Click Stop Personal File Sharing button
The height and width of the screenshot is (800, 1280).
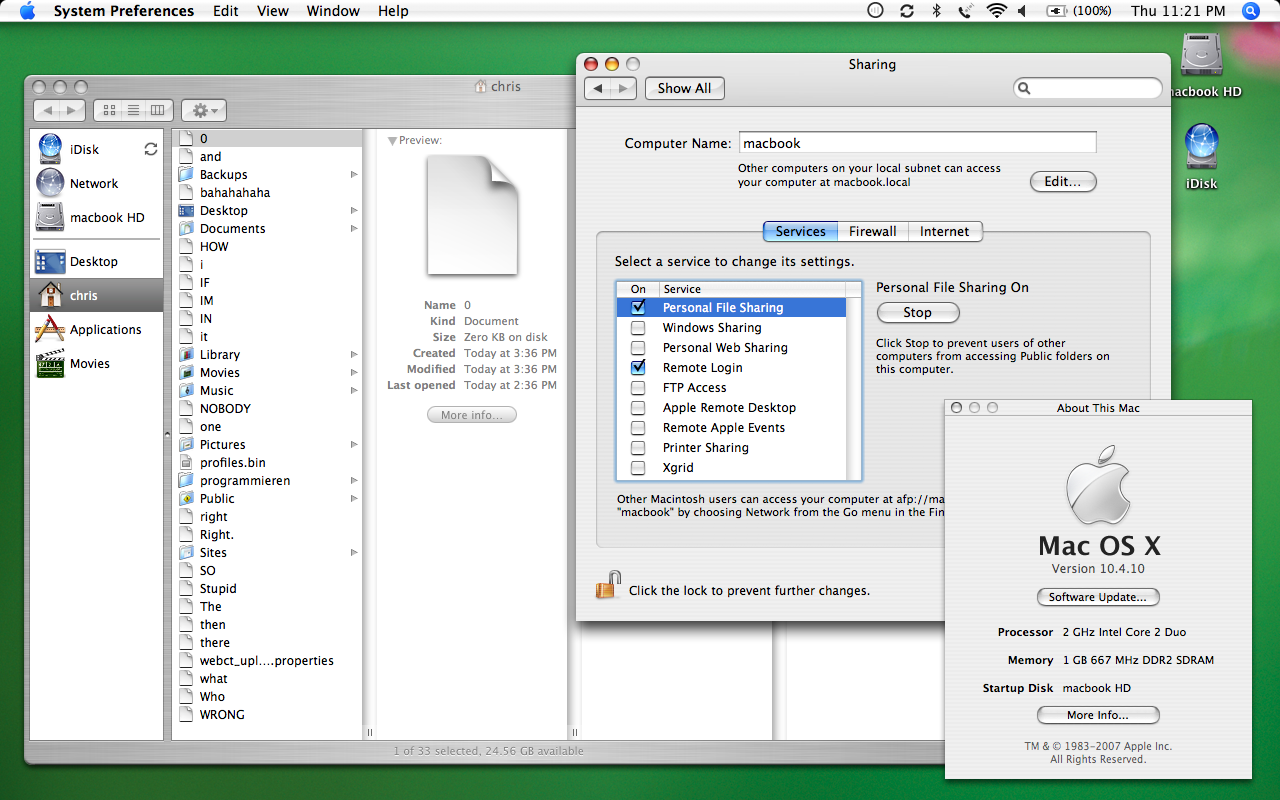(x=918, y=313)
